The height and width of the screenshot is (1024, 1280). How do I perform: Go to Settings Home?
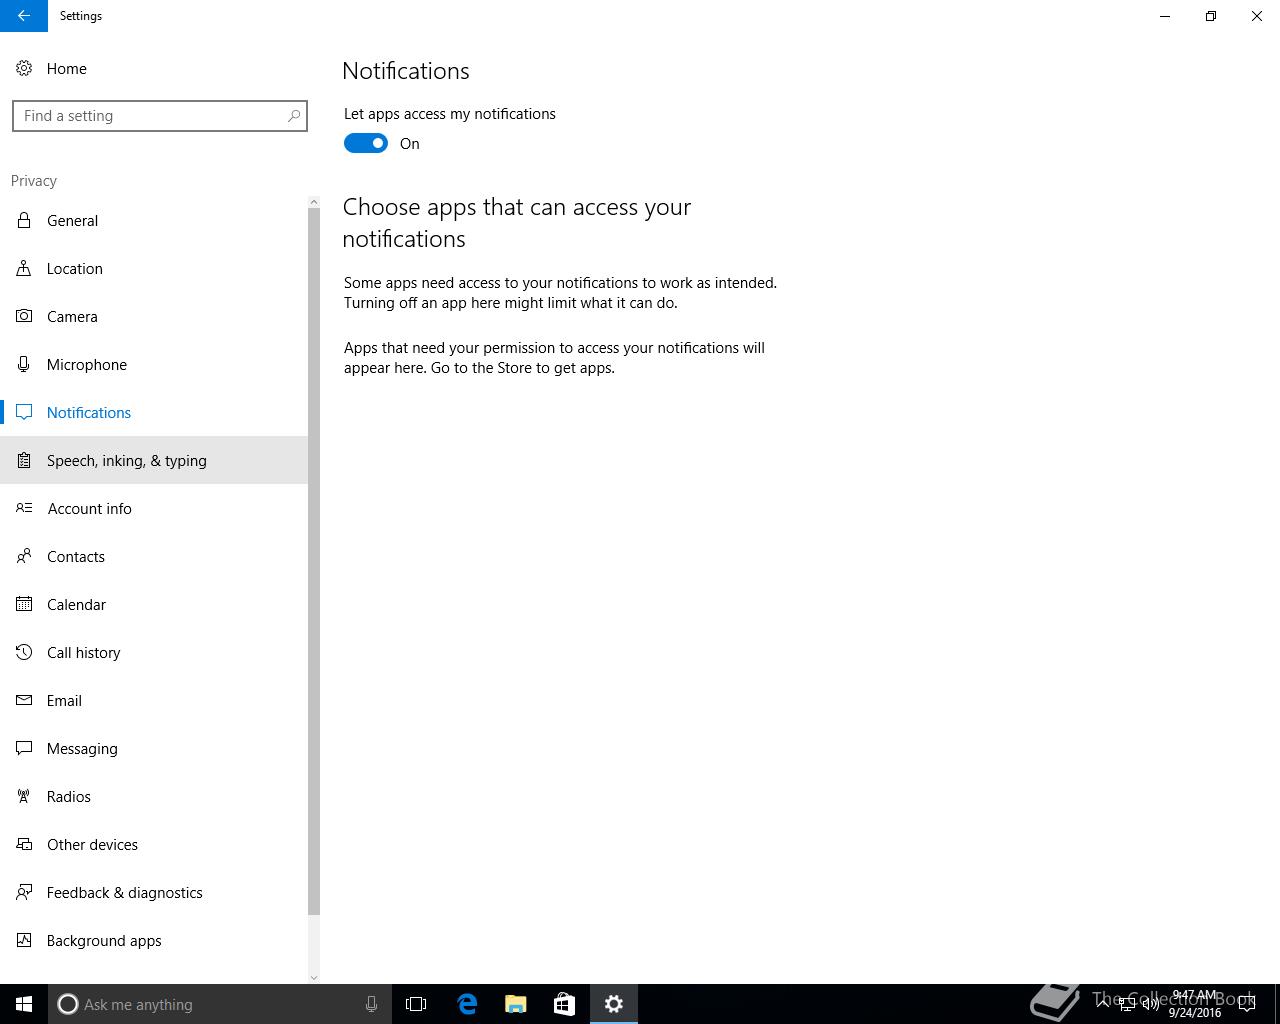pyautogui.click(x=154, y=68)
